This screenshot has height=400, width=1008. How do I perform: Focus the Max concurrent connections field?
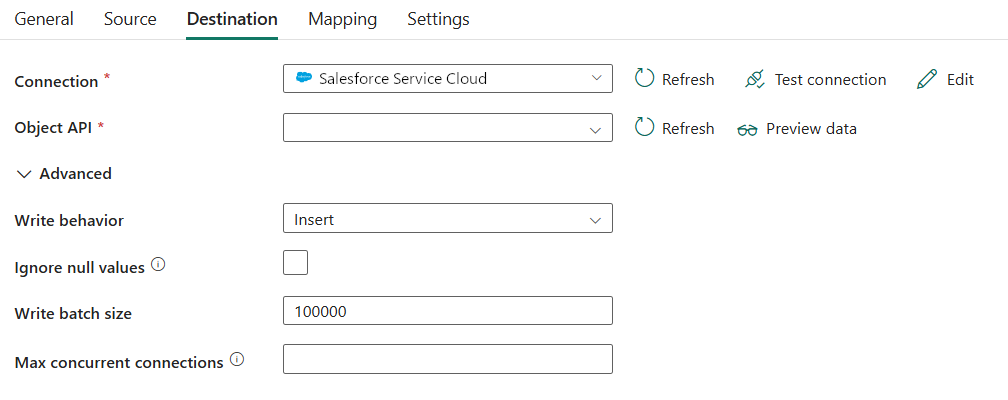tap(448, 359)
